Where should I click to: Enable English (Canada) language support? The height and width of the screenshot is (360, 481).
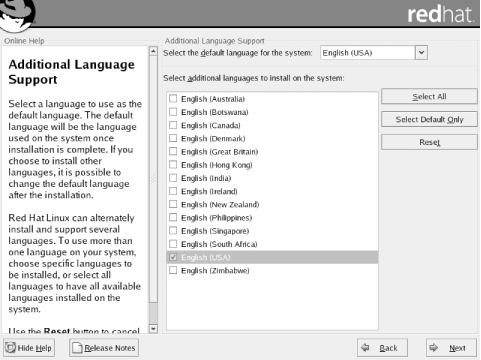[x=173, y=125]
